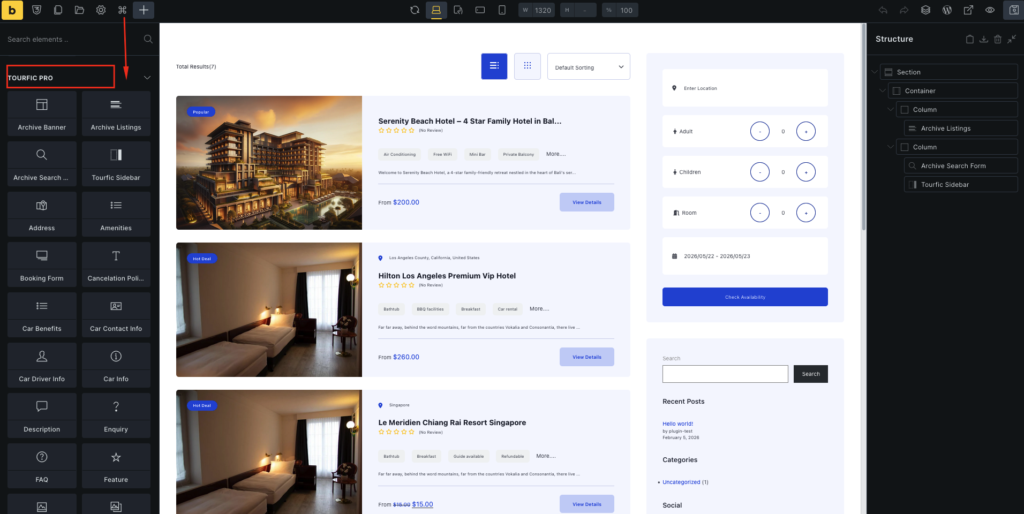Reload canvas with the refresh icon
The image size is (1024, 514).
pyautogui.click(x=415, y=10)
